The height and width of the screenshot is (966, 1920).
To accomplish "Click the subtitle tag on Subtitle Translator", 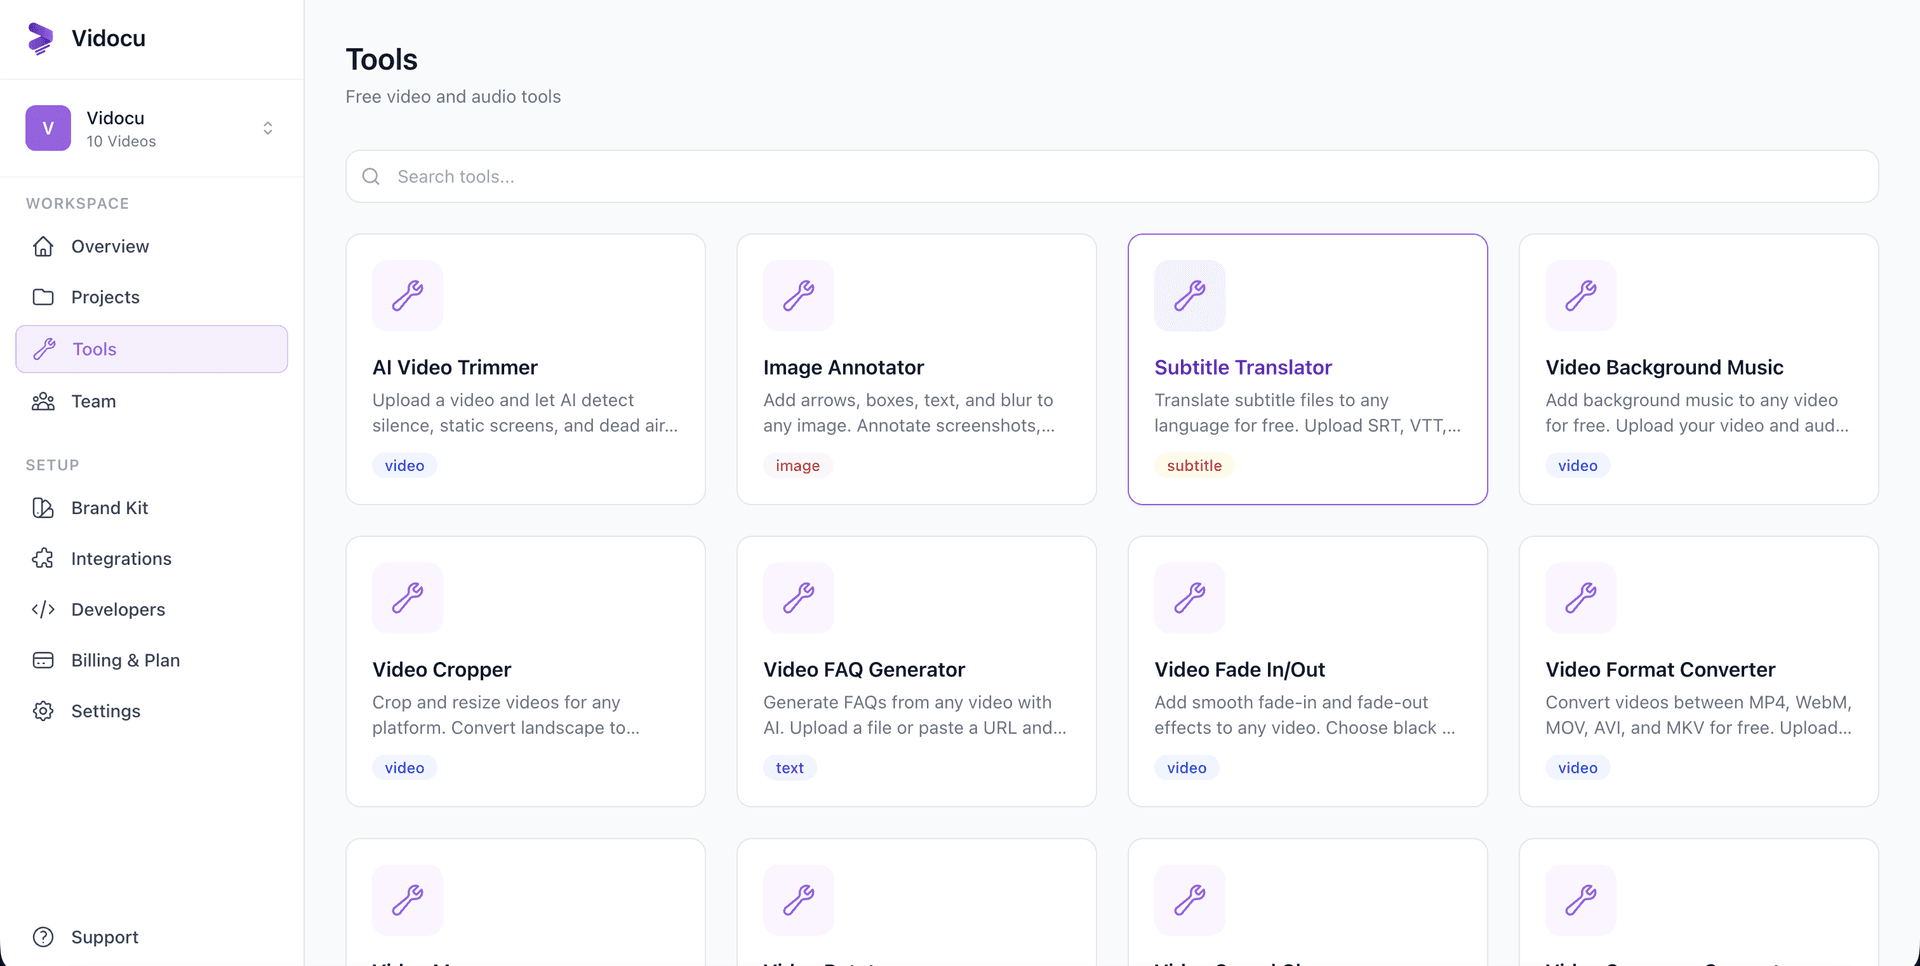I will [x=1194, y=465].
